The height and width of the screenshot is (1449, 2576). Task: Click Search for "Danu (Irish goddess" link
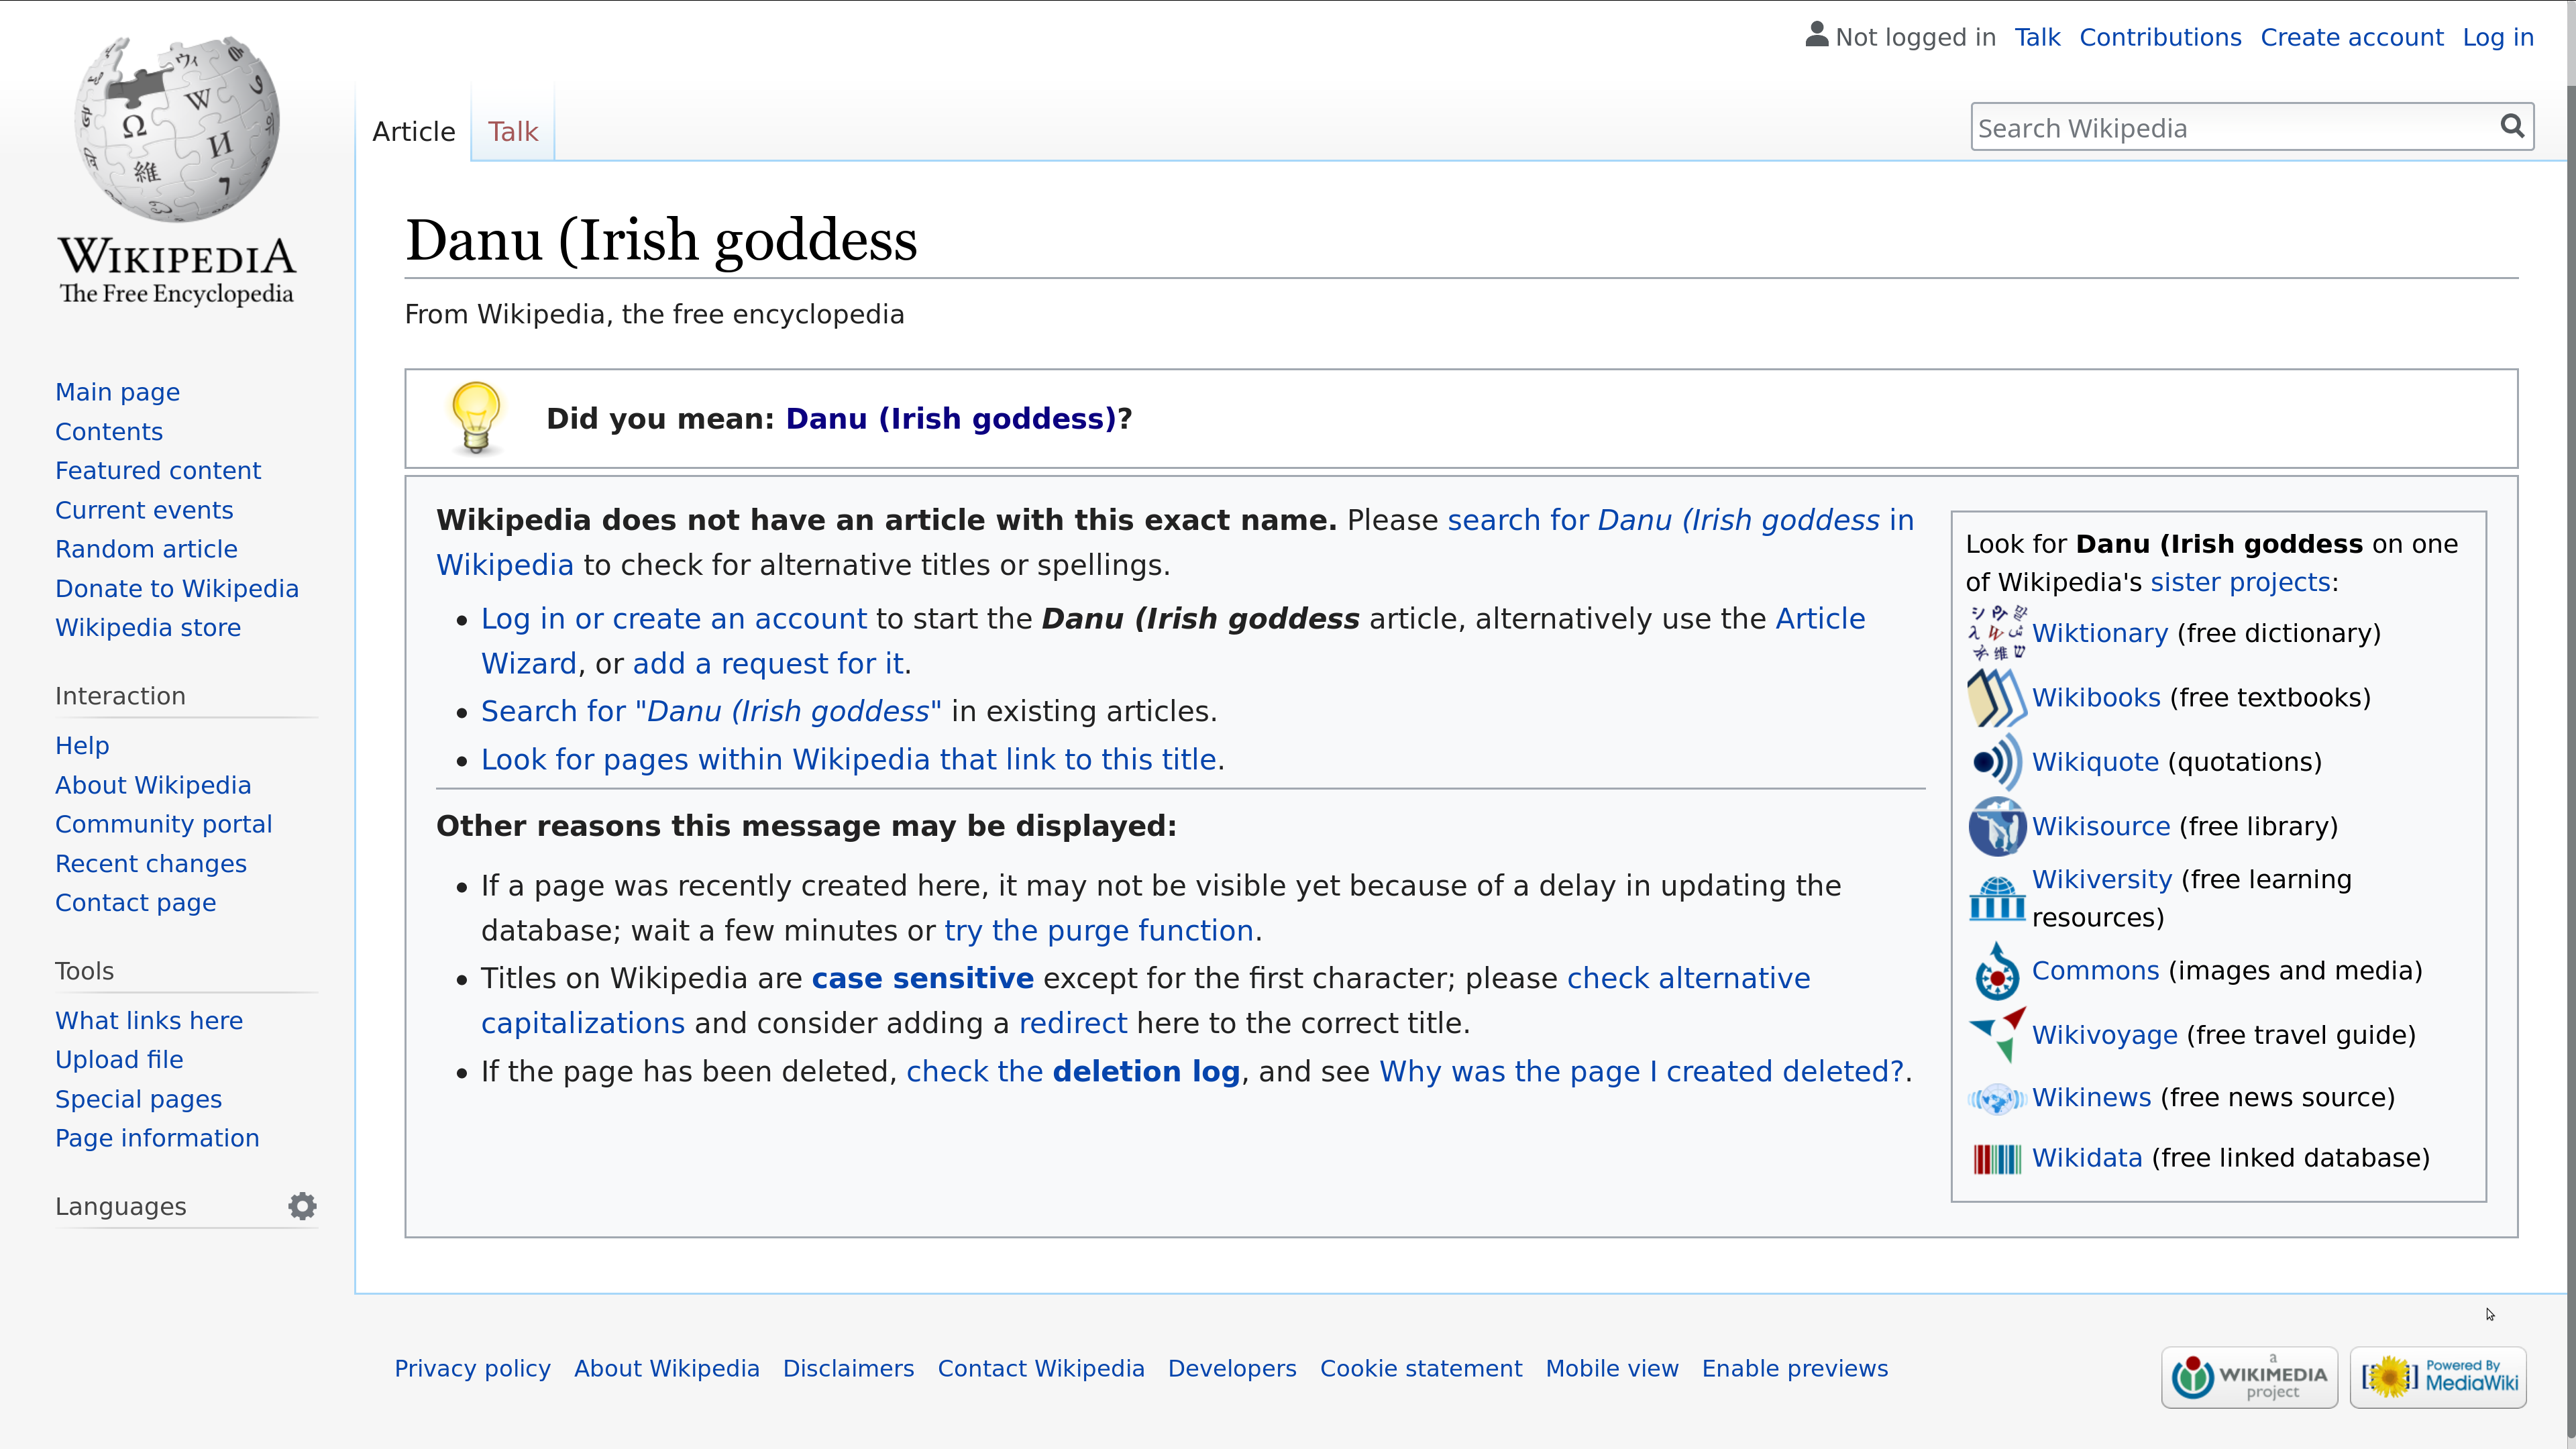click(x=711, y=711)
